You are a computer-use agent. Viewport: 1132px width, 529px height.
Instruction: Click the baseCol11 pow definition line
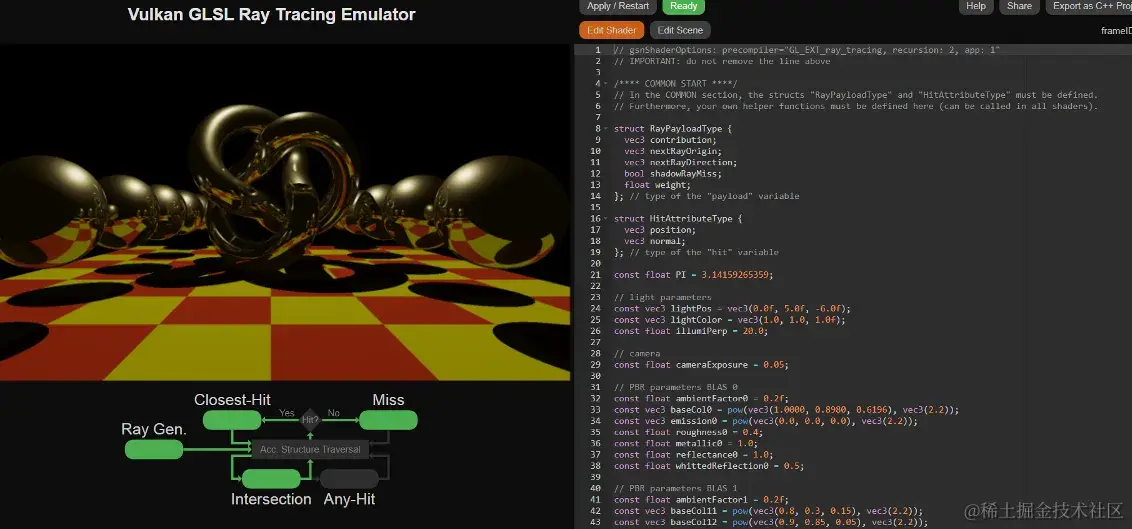click(768, 511)
